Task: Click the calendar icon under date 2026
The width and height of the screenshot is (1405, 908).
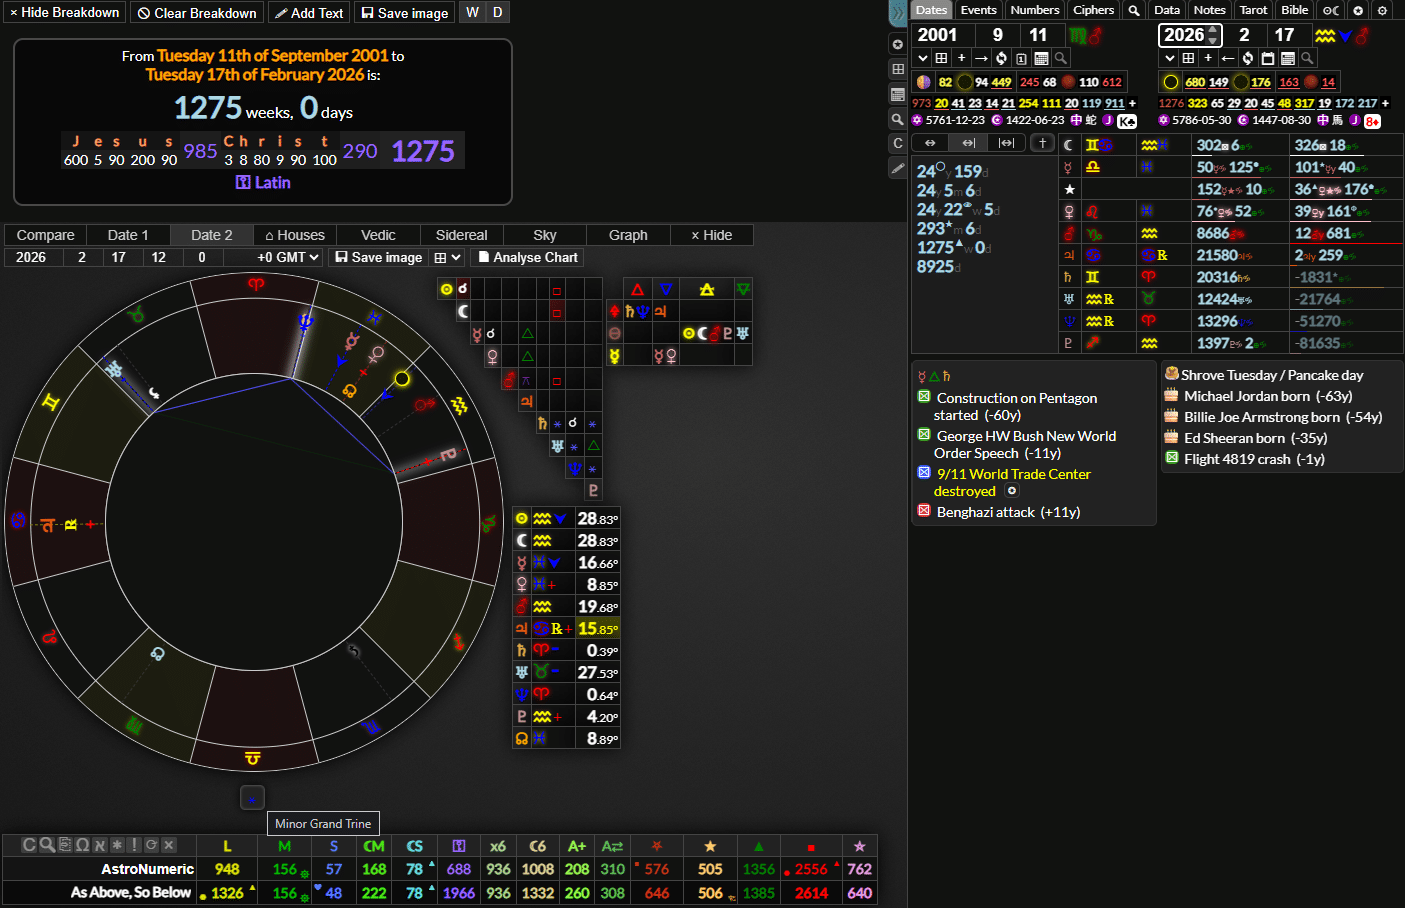Action: click(1268, 58)
